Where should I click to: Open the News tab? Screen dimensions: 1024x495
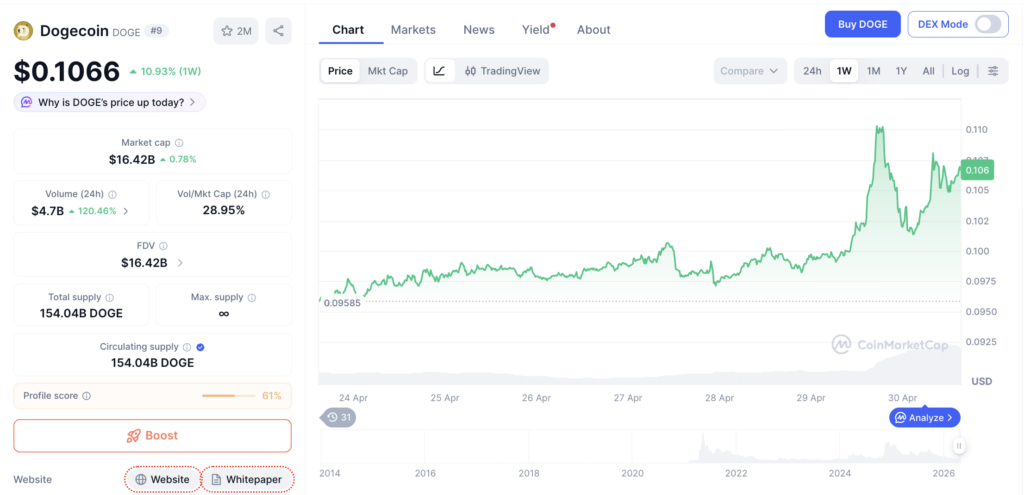point(479,30)
